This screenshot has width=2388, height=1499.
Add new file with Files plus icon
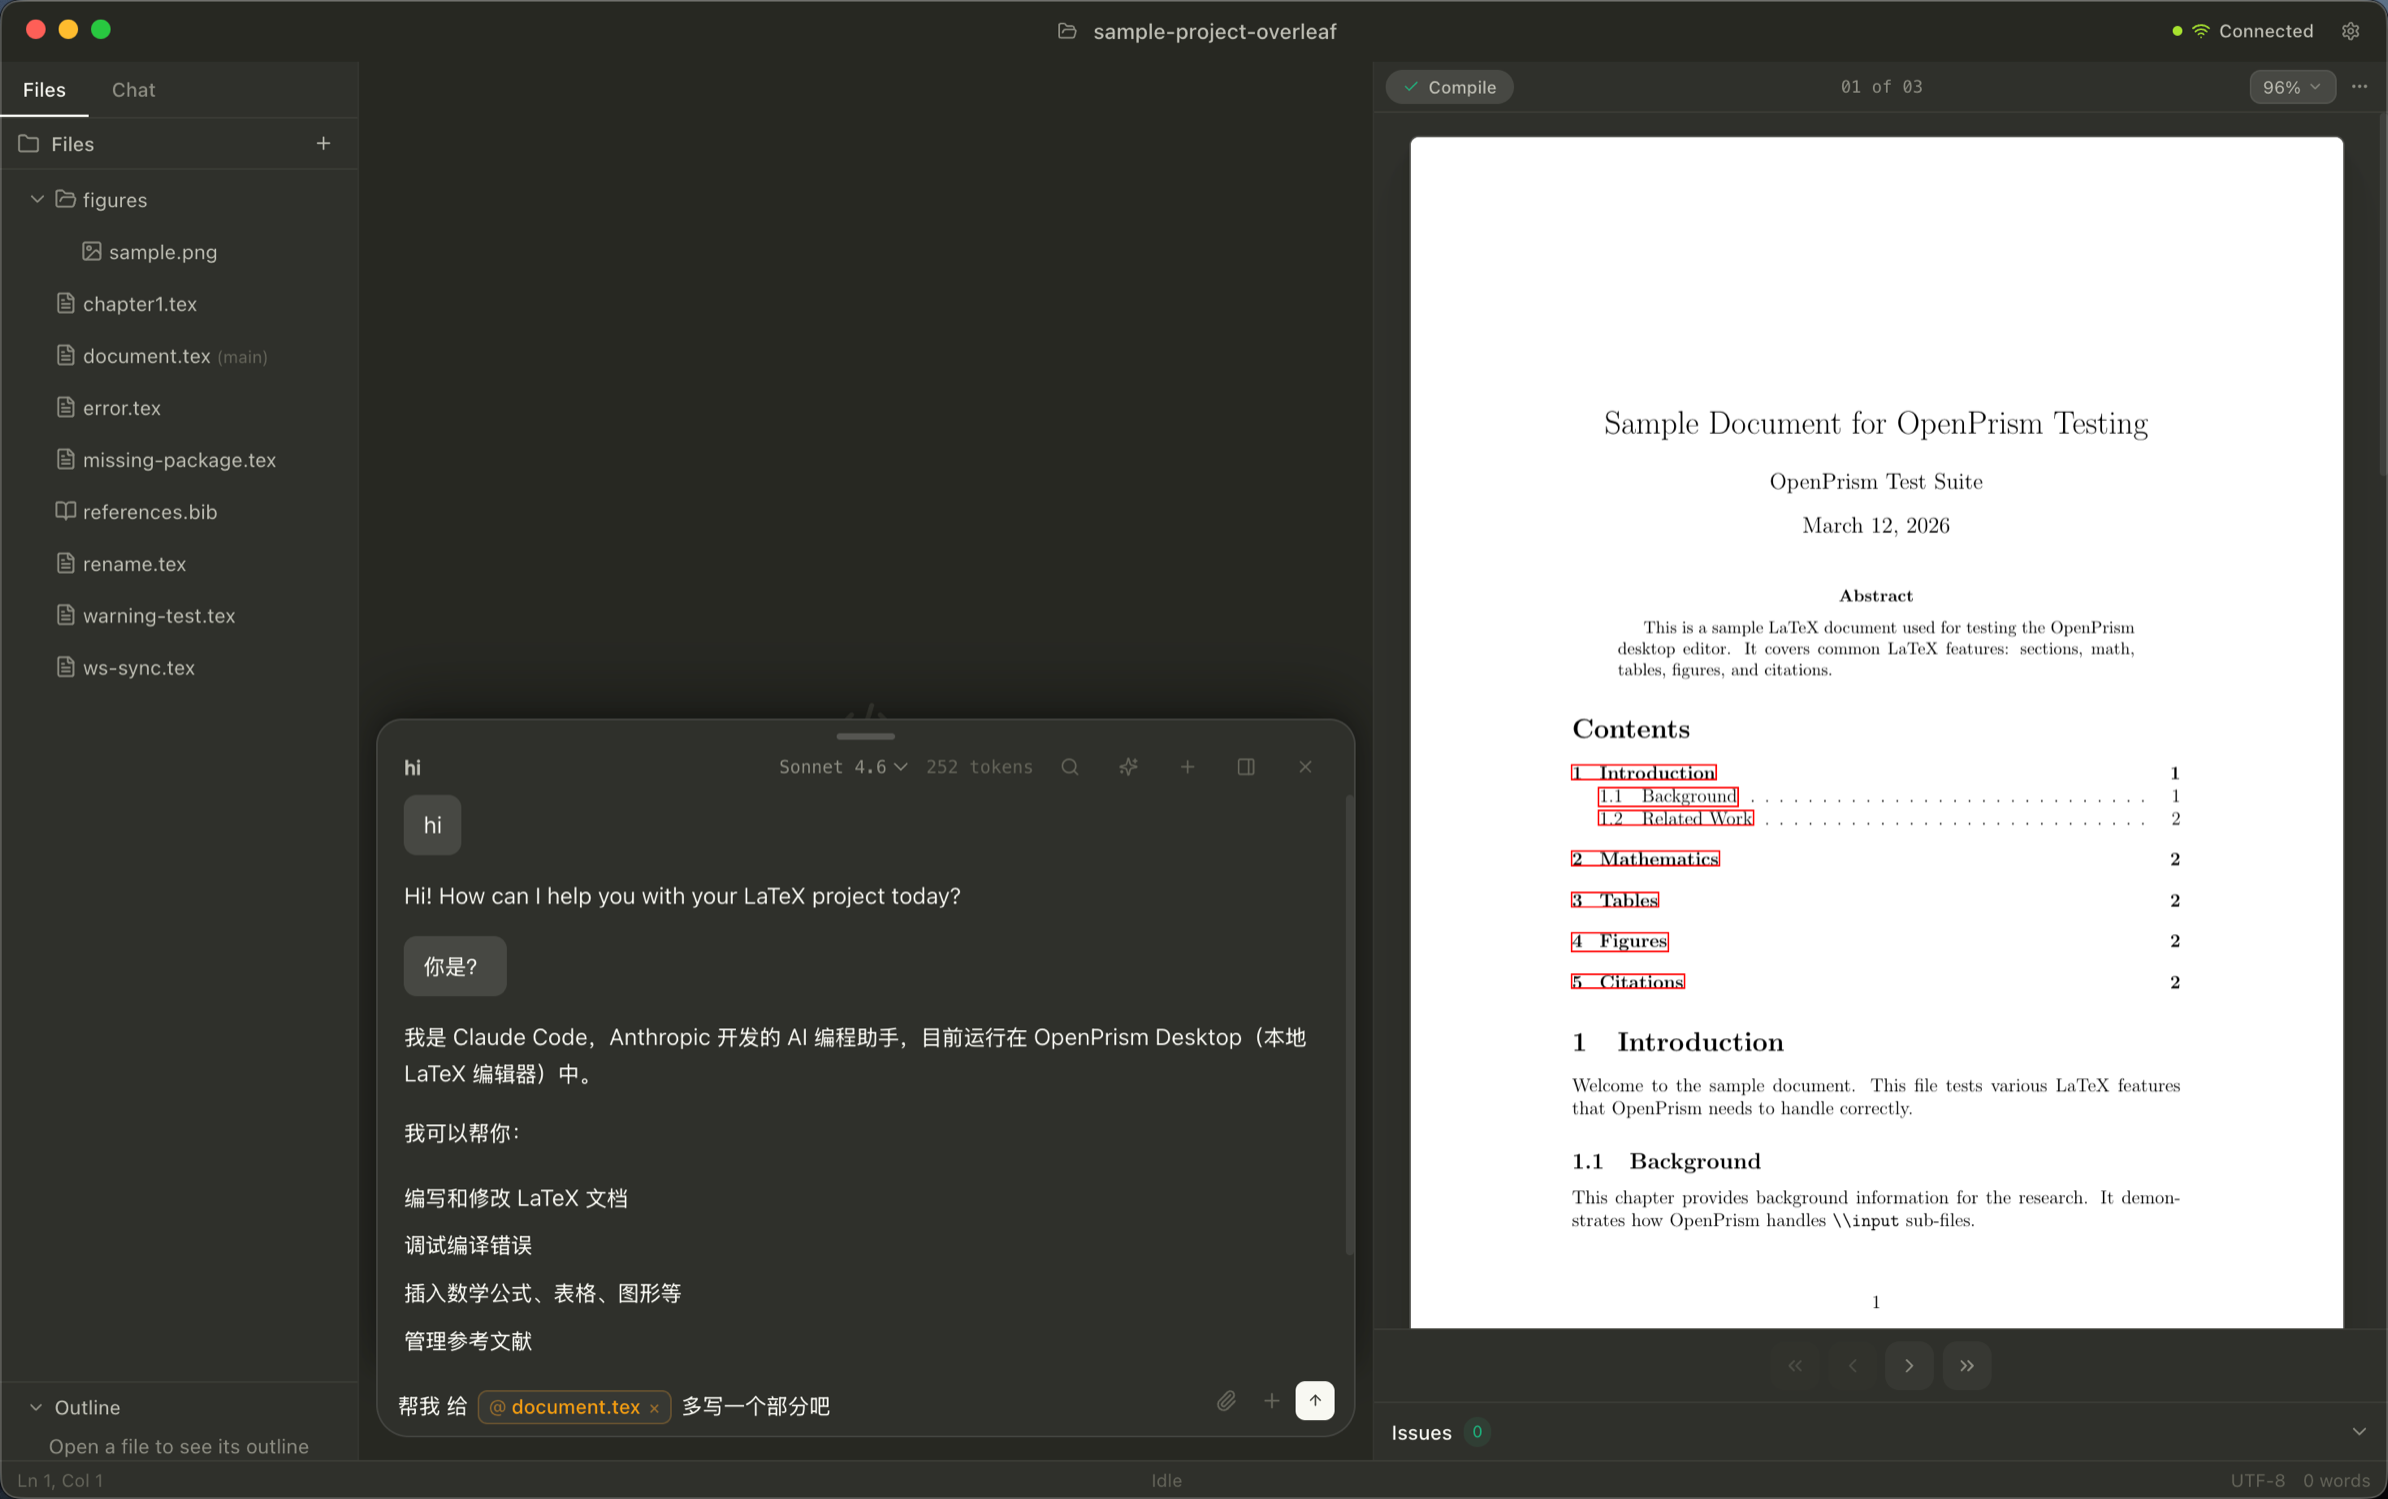point(323,144)
